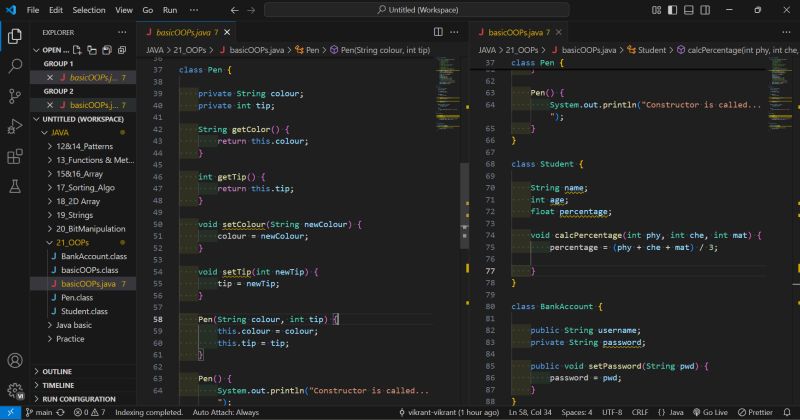Collapse the Untitled (Workspace) section

[36, 119]
